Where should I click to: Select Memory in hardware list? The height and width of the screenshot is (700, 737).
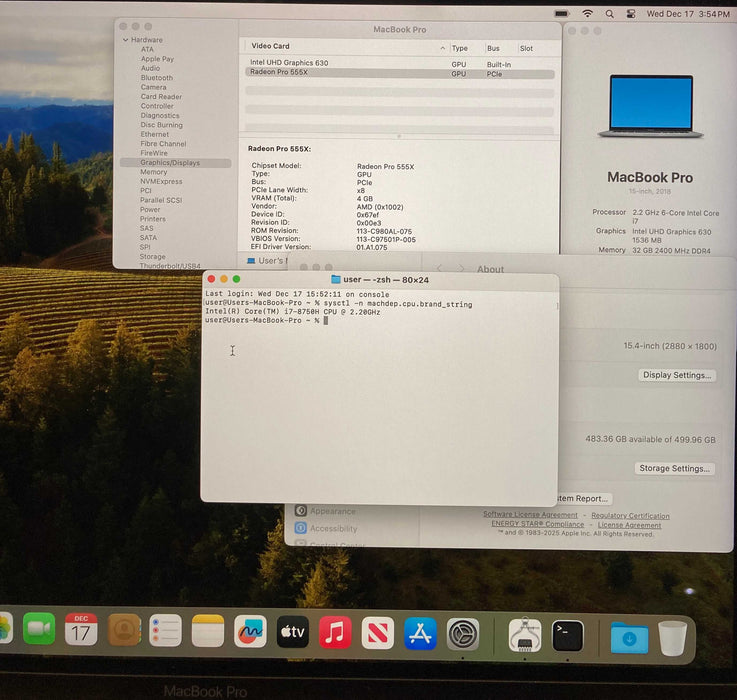(x=153, y=172)
